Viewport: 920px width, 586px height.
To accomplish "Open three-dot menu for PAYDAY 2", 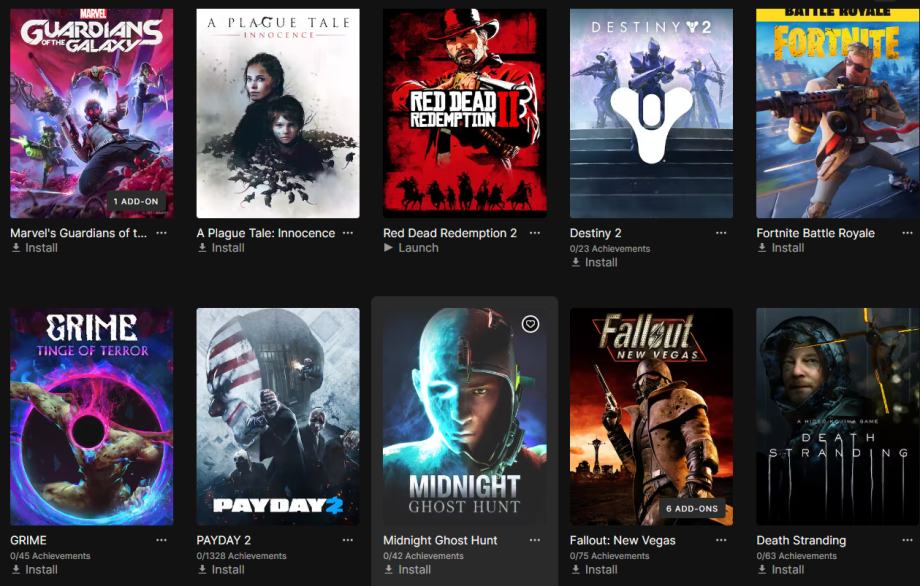I will tap(348, 540).
